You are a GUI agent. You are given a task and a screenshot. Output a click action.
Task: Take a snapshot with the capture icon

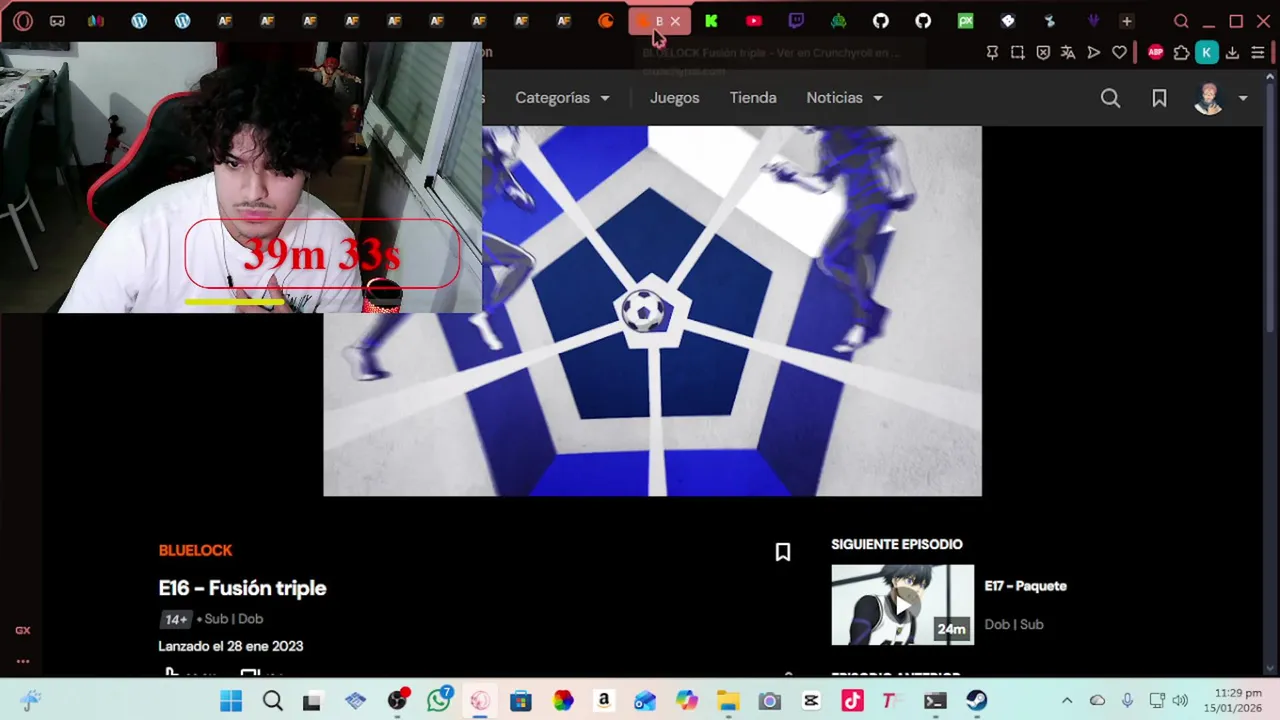click(1018, 53)
